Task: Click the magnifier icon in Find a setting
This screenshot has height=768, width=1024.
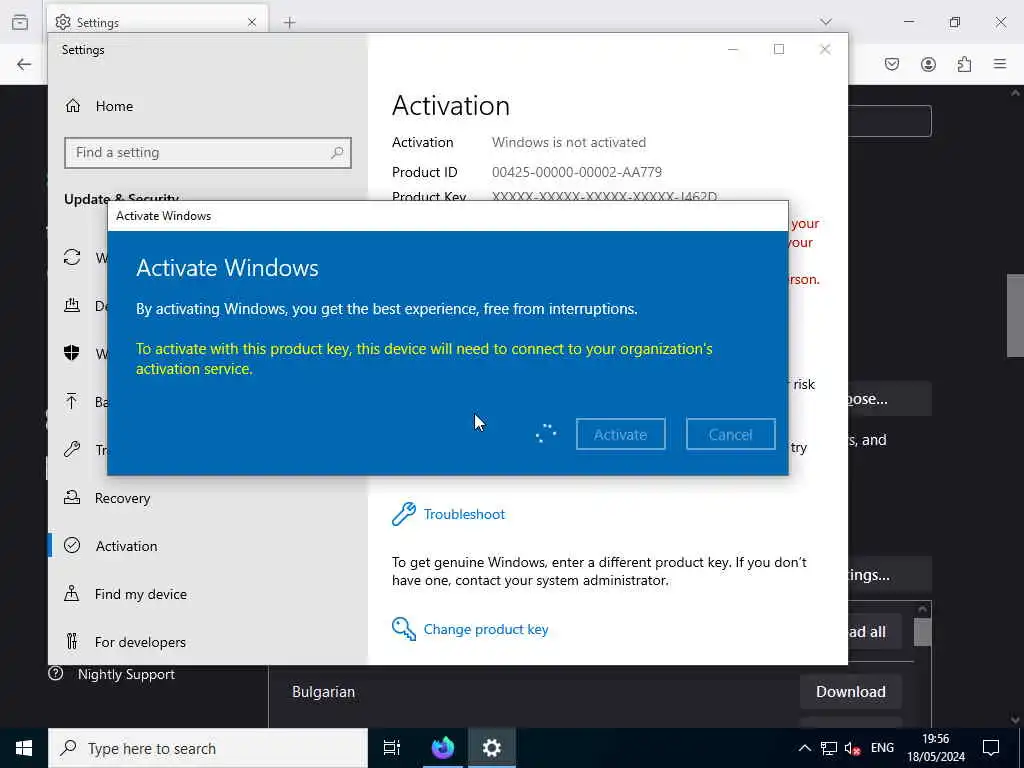Action: pyautogui.click(x=337, y=153)
